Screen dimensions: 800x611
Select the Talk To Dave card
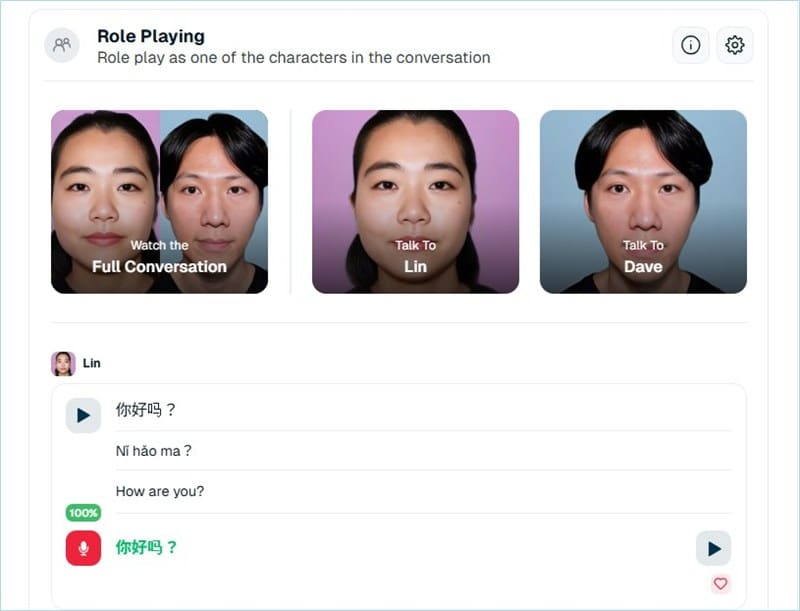point(643,202)
